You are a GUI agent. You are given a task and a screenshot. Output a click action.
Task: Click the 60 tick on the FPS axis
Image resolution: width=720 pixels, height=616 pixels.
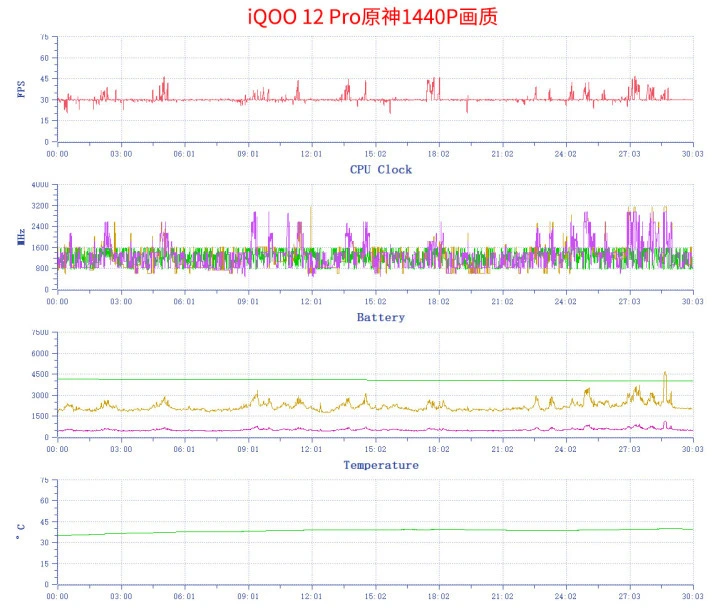pyautogui.click(x=44, y=58)
